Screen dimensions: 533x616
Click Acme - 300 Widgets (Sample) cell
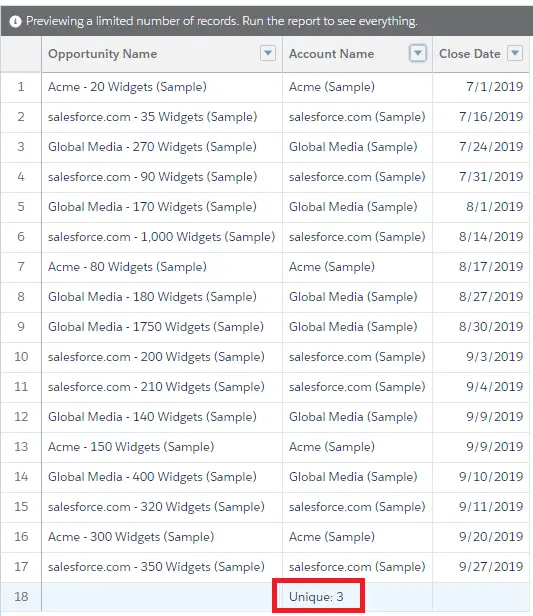[x=162, y=537]
